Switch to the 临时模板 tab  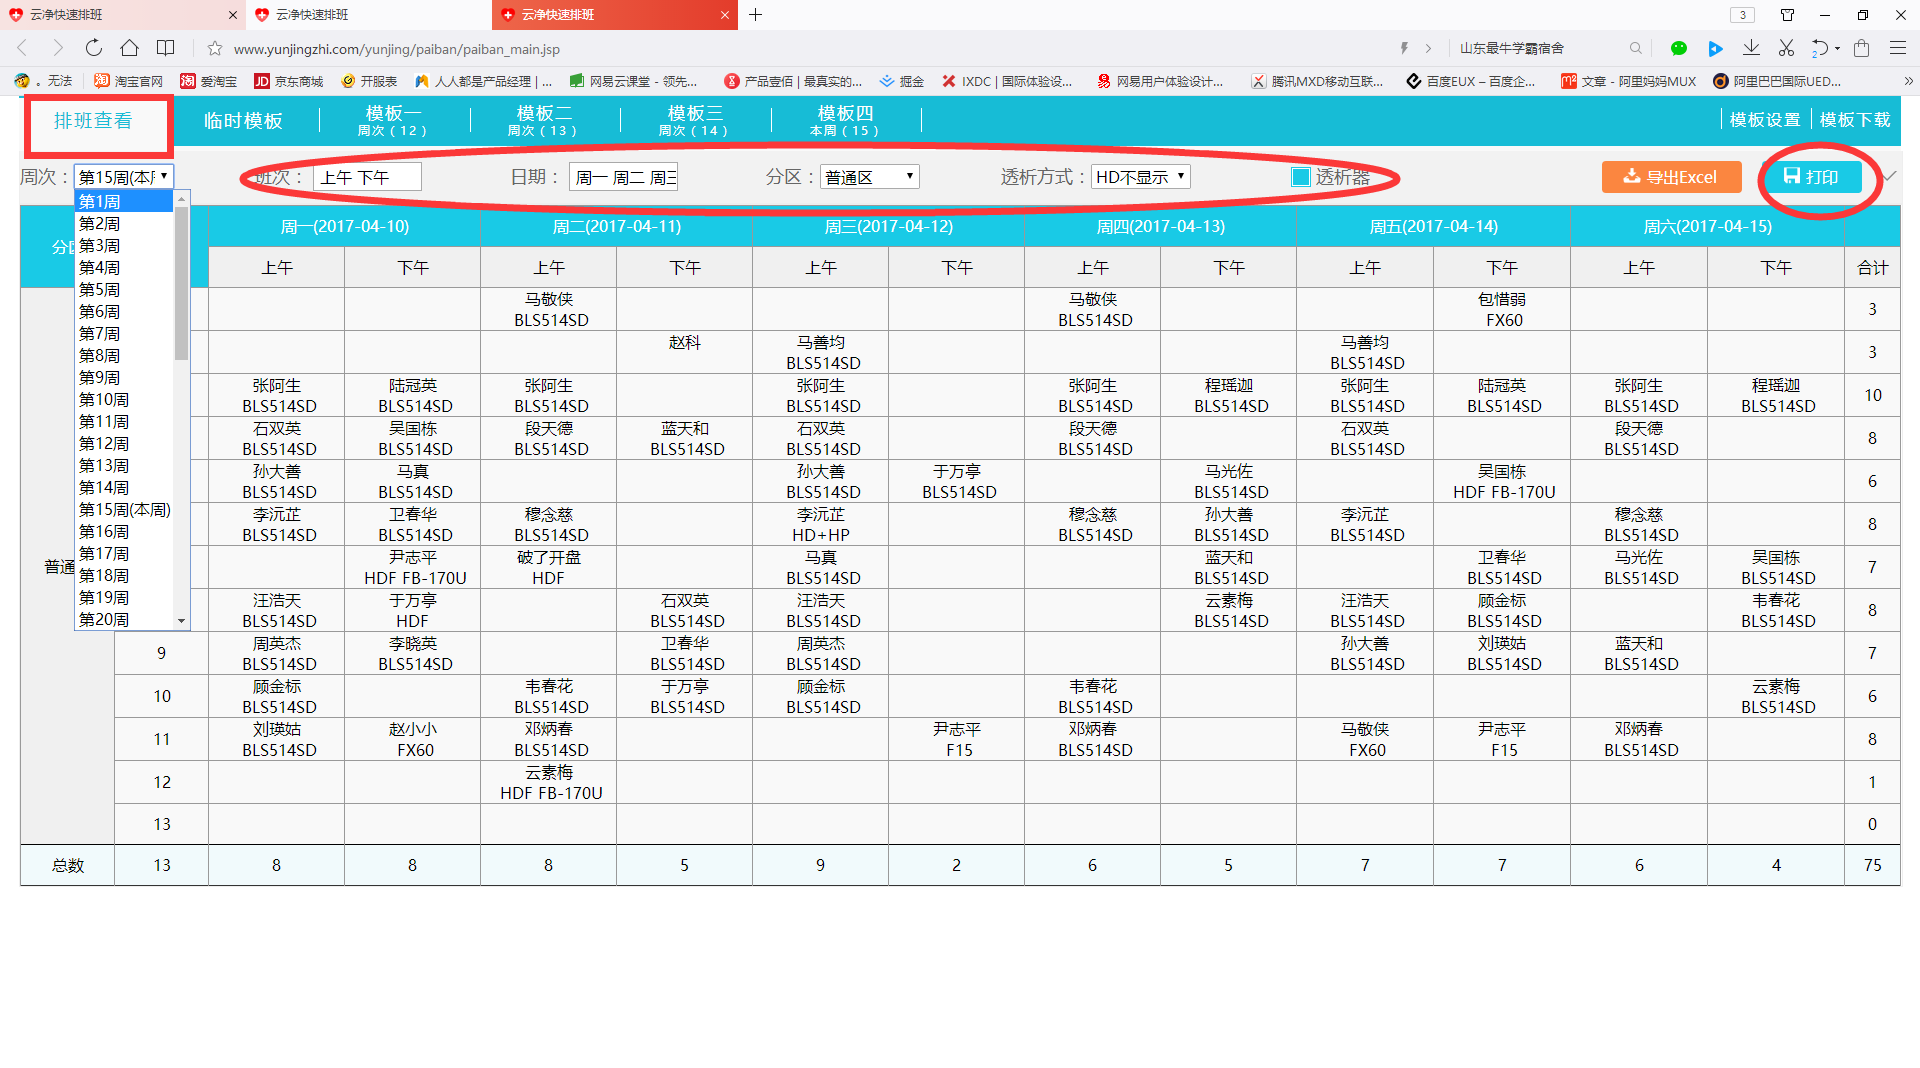tap(243, 121)
